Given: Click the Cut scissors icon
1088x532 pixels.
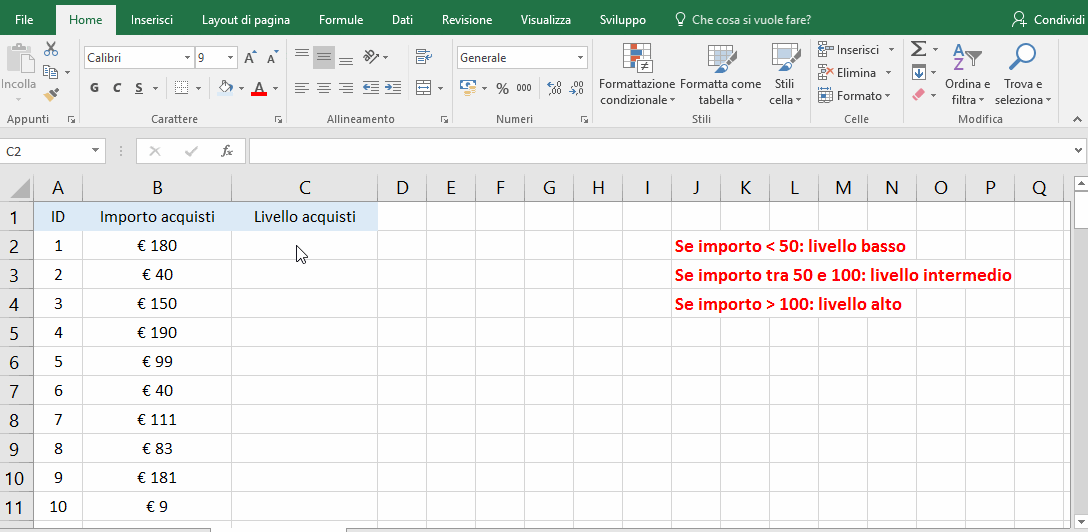Looking at the screenshot, I should tap(51, 49).
